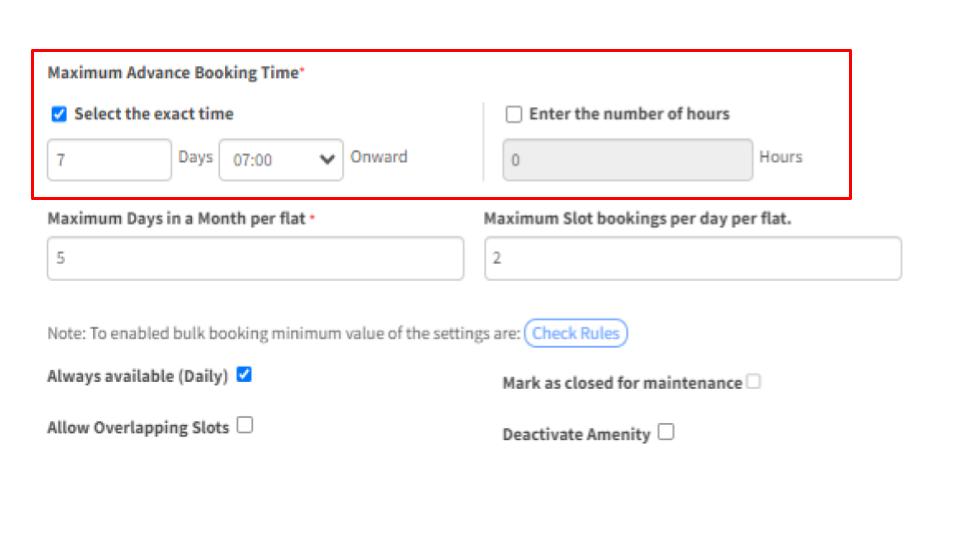Click the red asterisk beside Maximum Days label
960x540 pixels.
[x=312, y=218]
